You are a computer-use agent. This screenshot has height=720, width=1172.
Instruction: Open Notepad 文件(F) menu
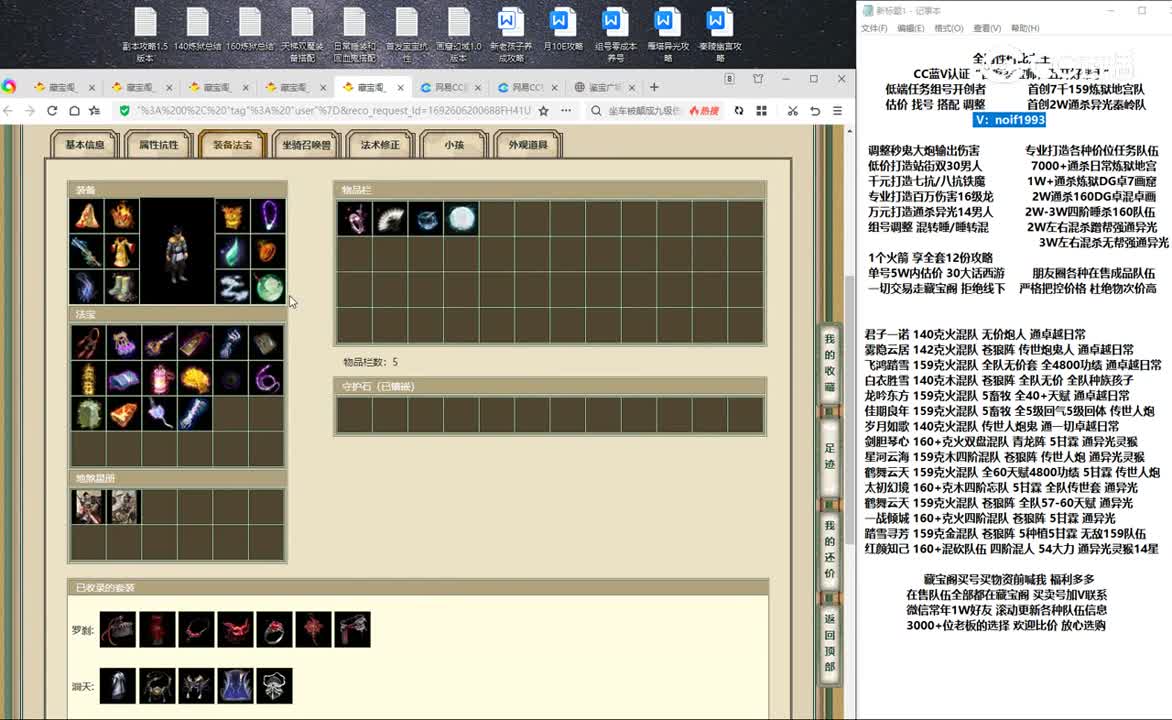(x=874, y=28)
